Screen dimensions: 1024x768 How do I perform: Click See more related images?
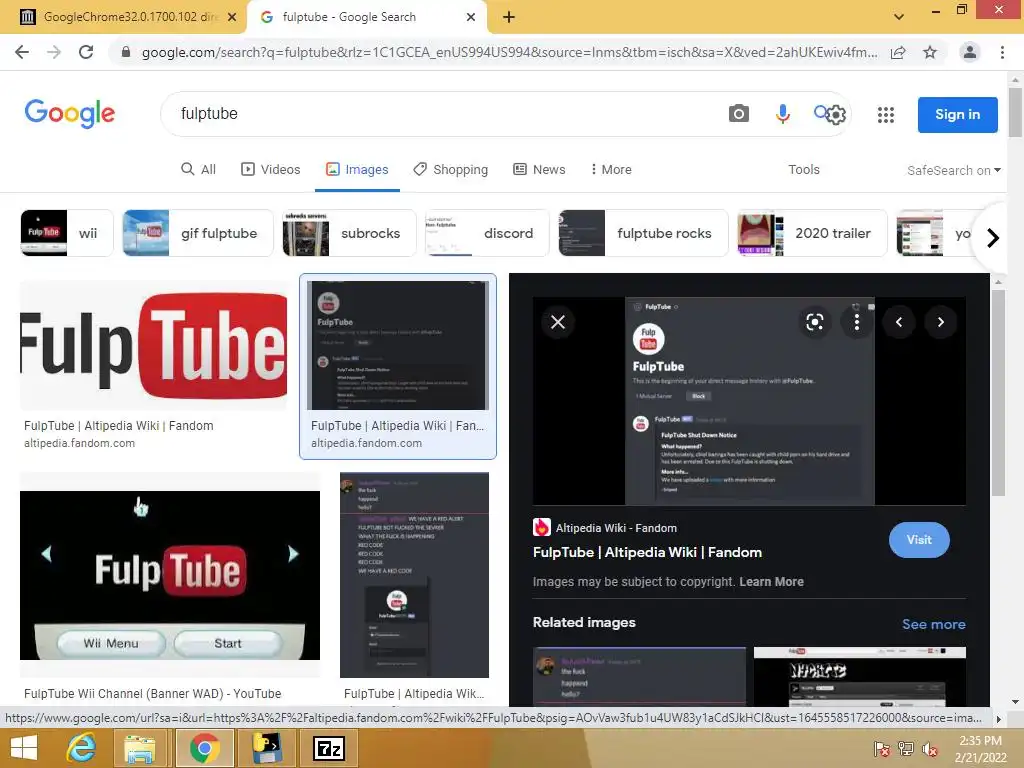(933, 624)
